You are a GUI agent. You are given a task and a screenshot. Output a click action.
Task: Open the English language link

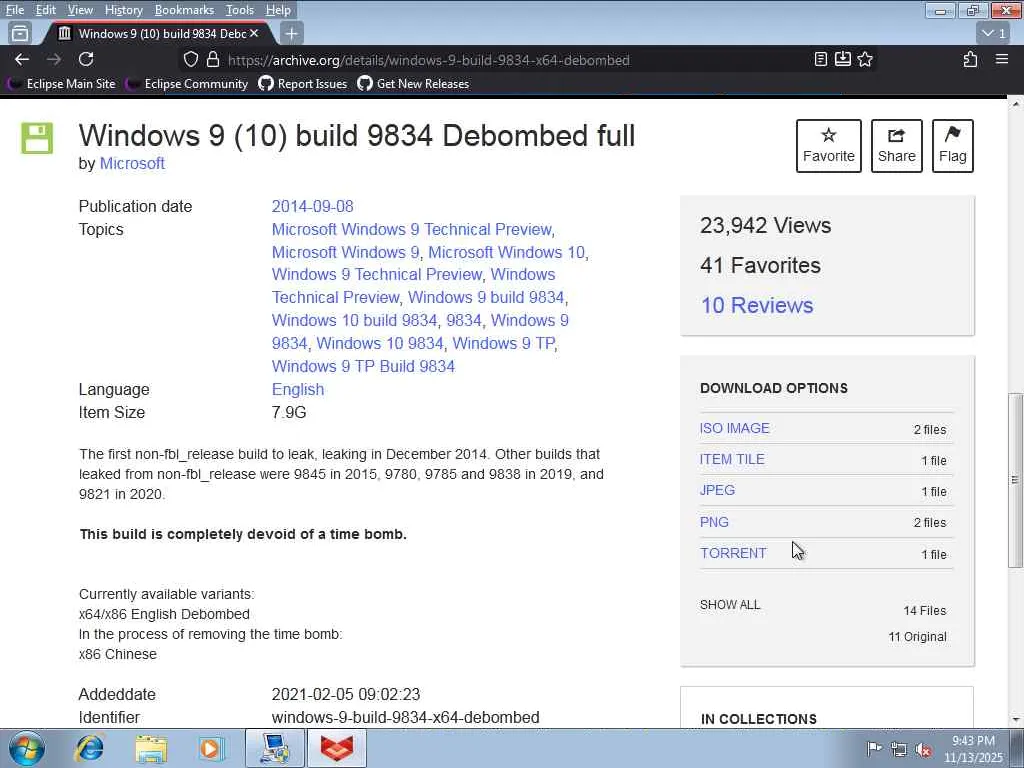click(298, 389)
